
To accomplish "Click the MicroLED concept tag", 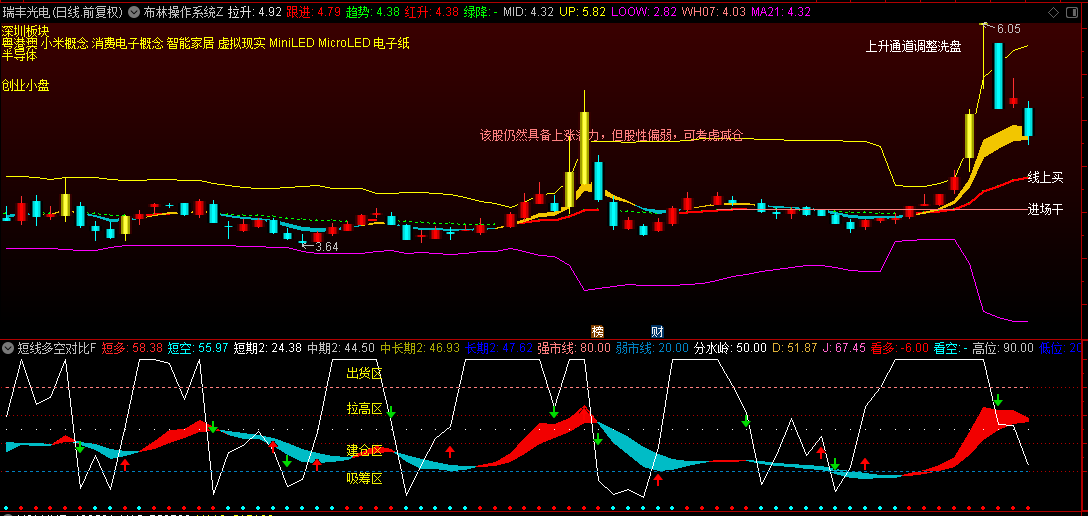I will (344, 43).
